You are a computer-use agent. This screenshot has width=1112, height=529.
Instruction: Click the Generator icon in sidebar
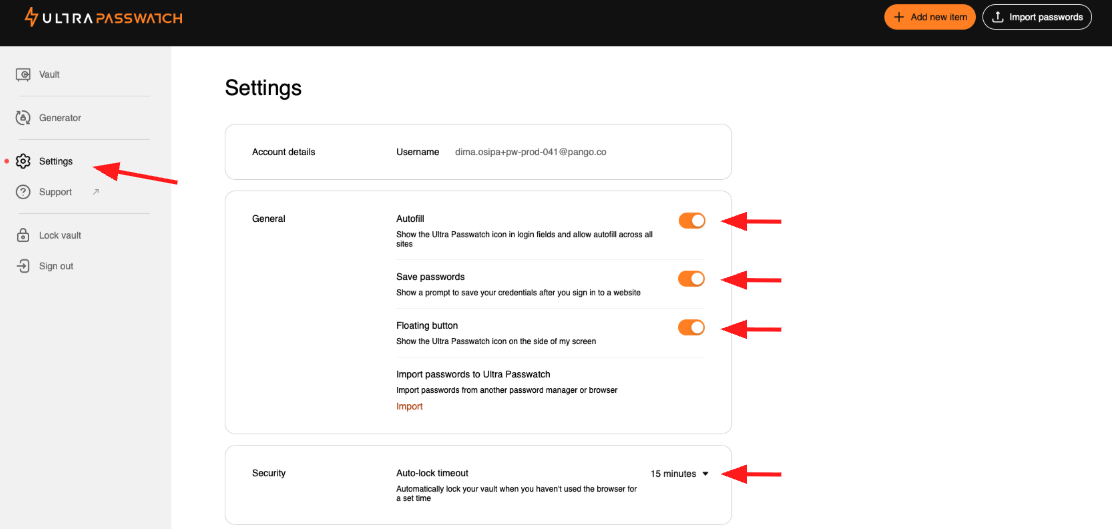pos(23,118)
